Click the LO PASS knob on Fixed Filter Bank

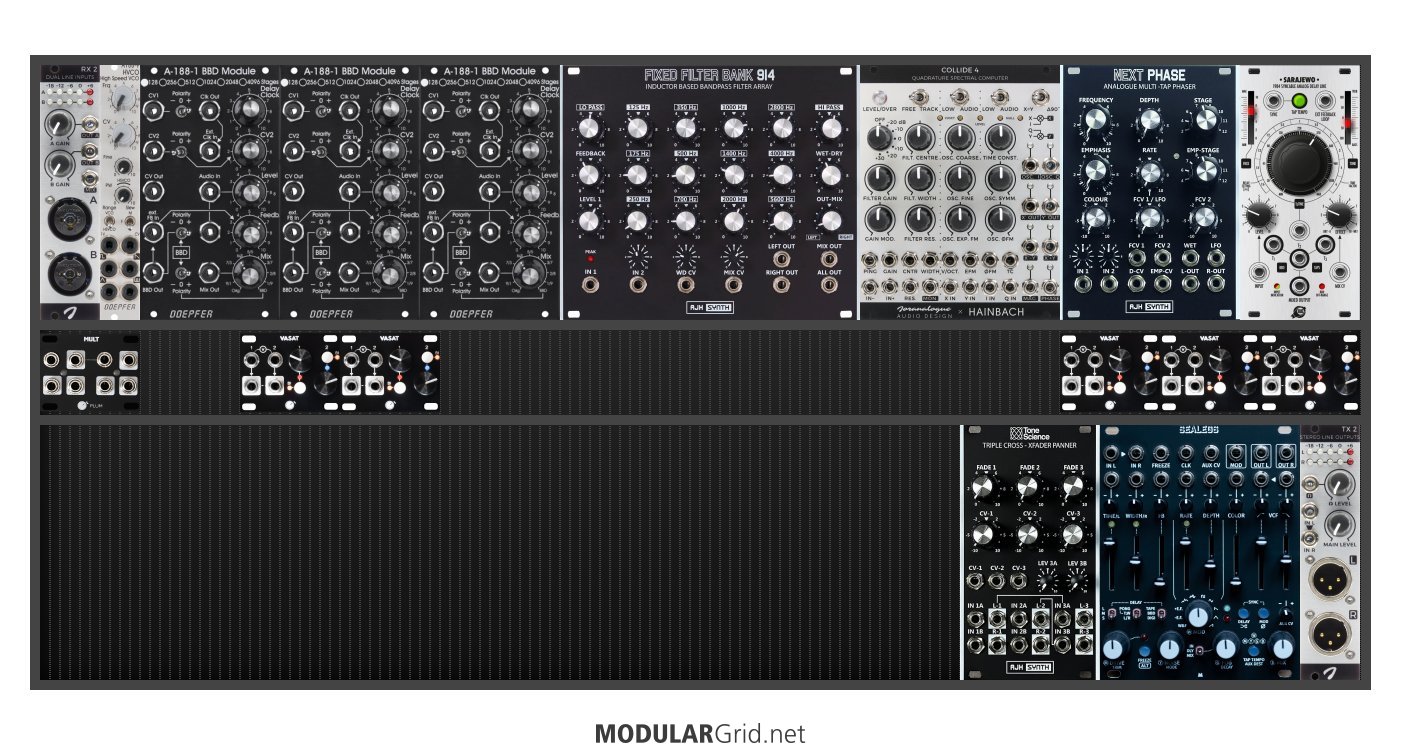tap(588, 127)
